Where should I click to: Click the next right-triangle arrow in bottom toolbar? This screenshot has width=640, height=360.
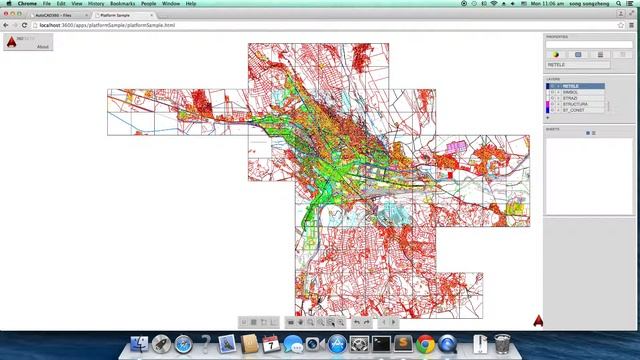point(393,322)
